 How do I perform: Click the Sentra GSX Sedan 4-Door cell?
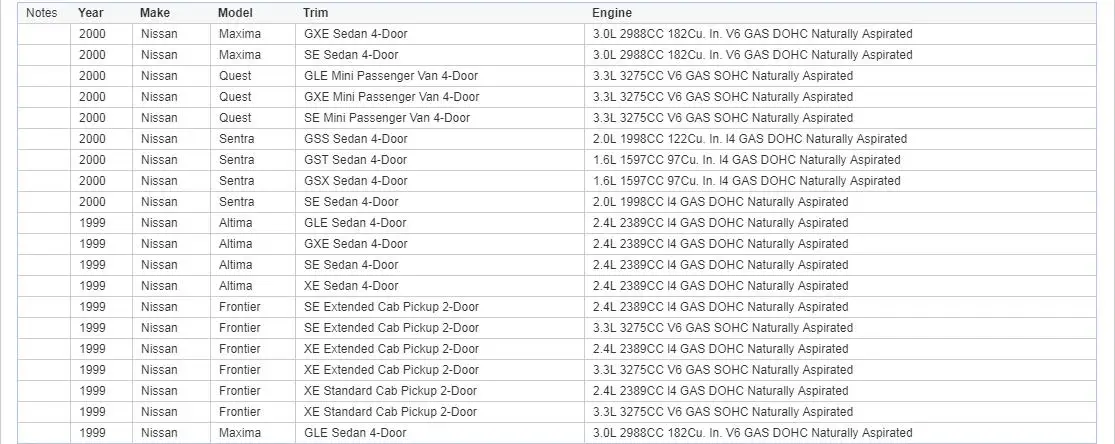tap(355, 181)
